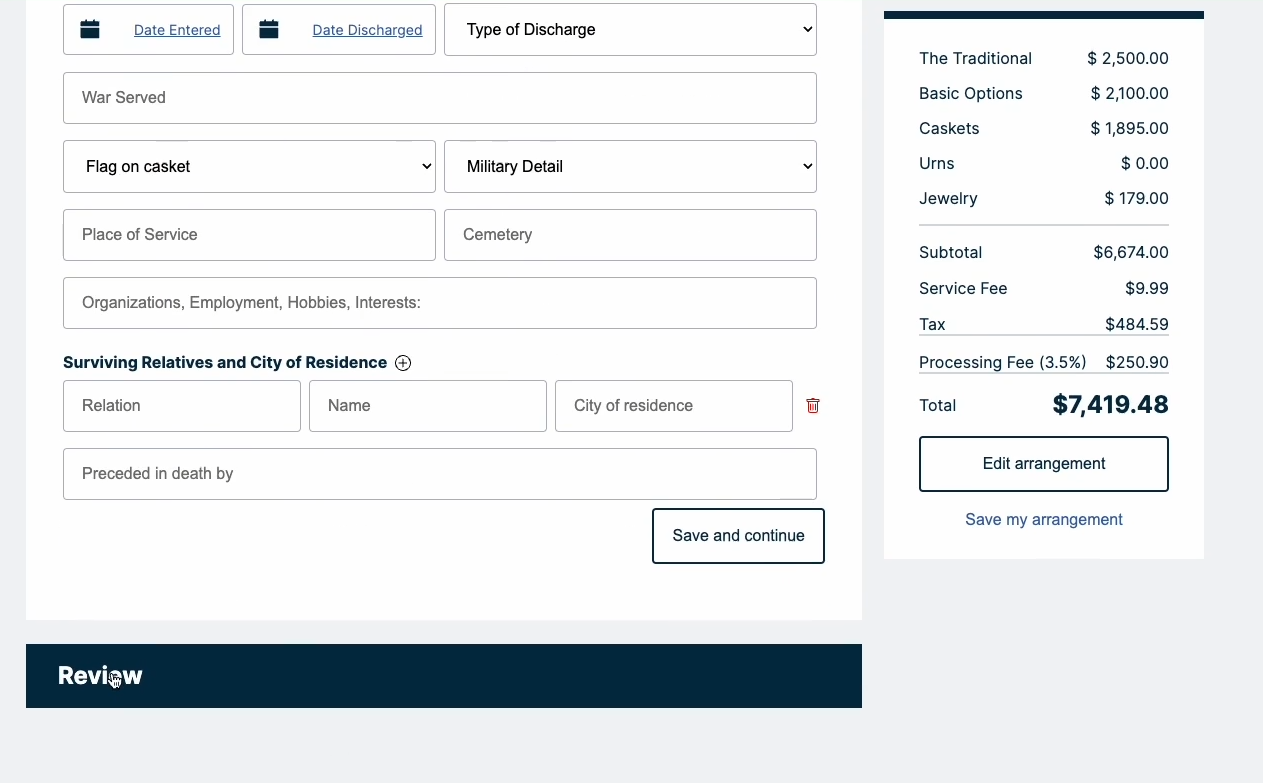Click the Relation input field
This screenshot has height=783, width=1263.
182,405
